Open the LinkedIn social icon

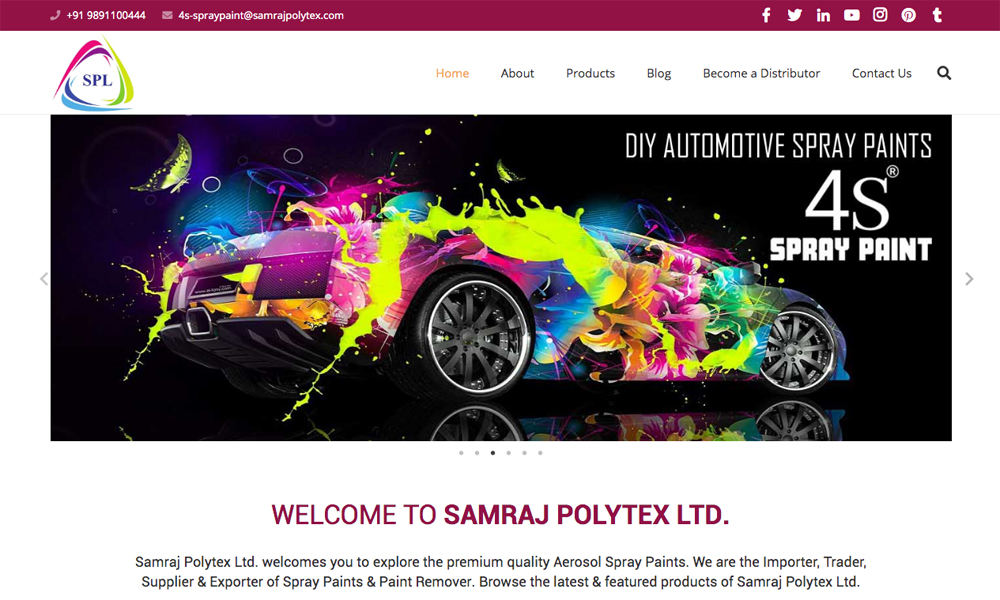823,15
